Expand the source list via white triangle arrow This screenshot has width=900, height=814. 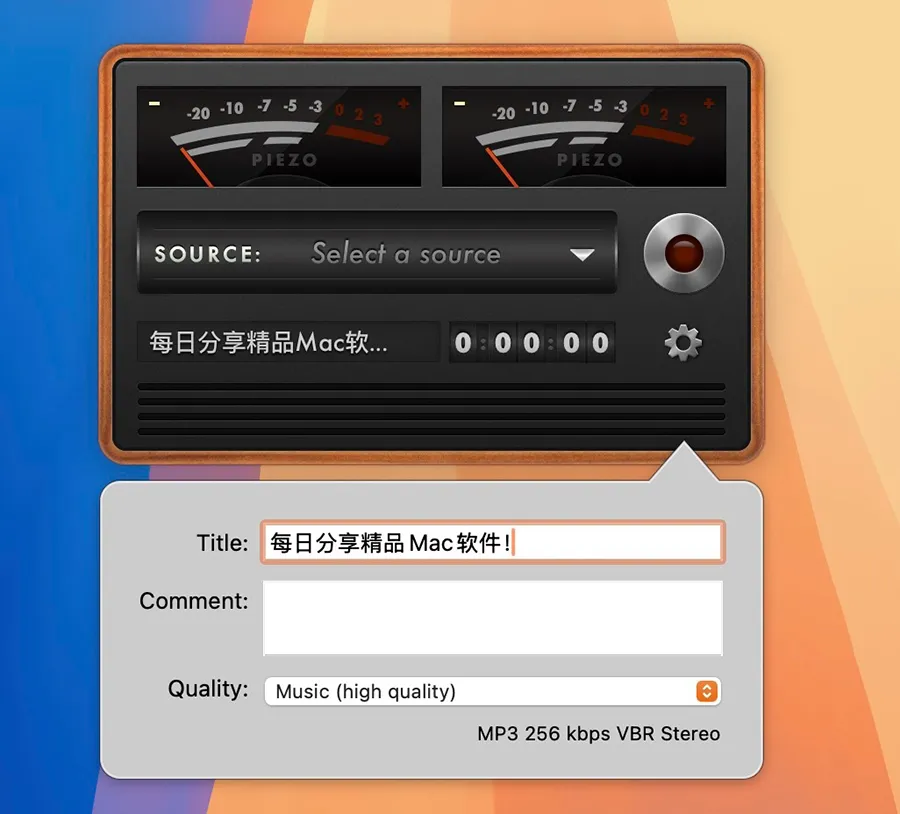coord(582,255)
